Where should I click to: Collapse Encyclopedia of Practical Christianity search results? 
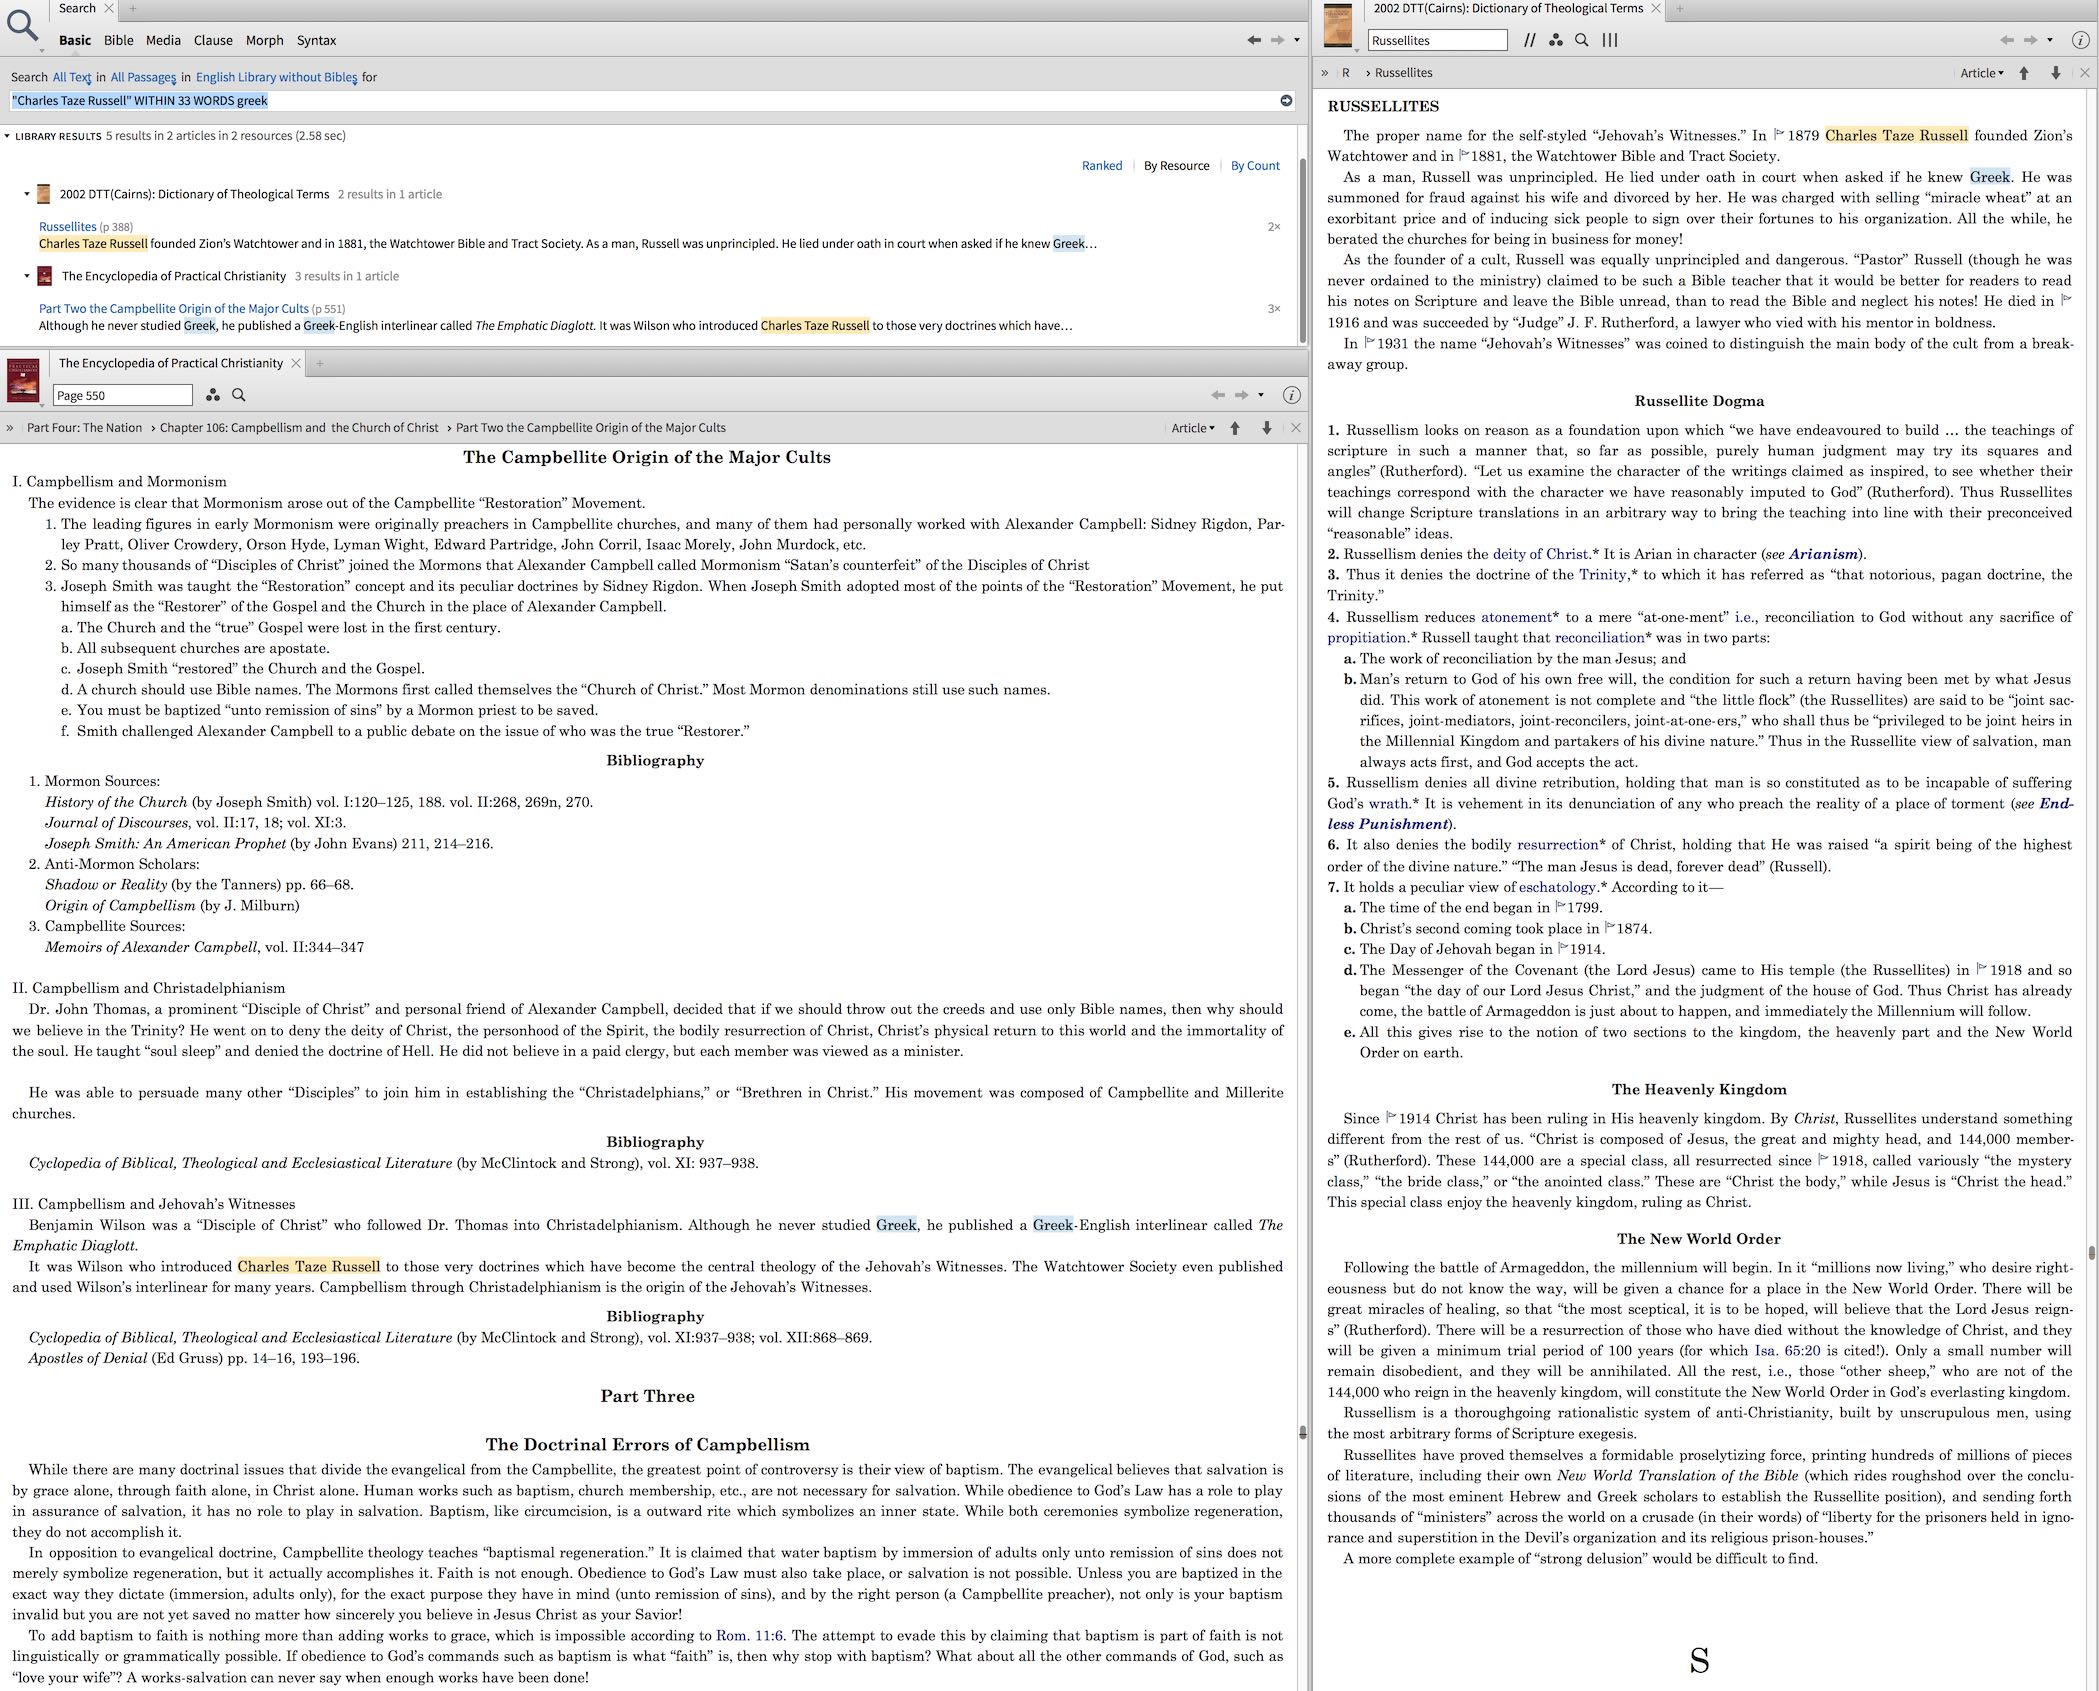click(x=27, y=276)
